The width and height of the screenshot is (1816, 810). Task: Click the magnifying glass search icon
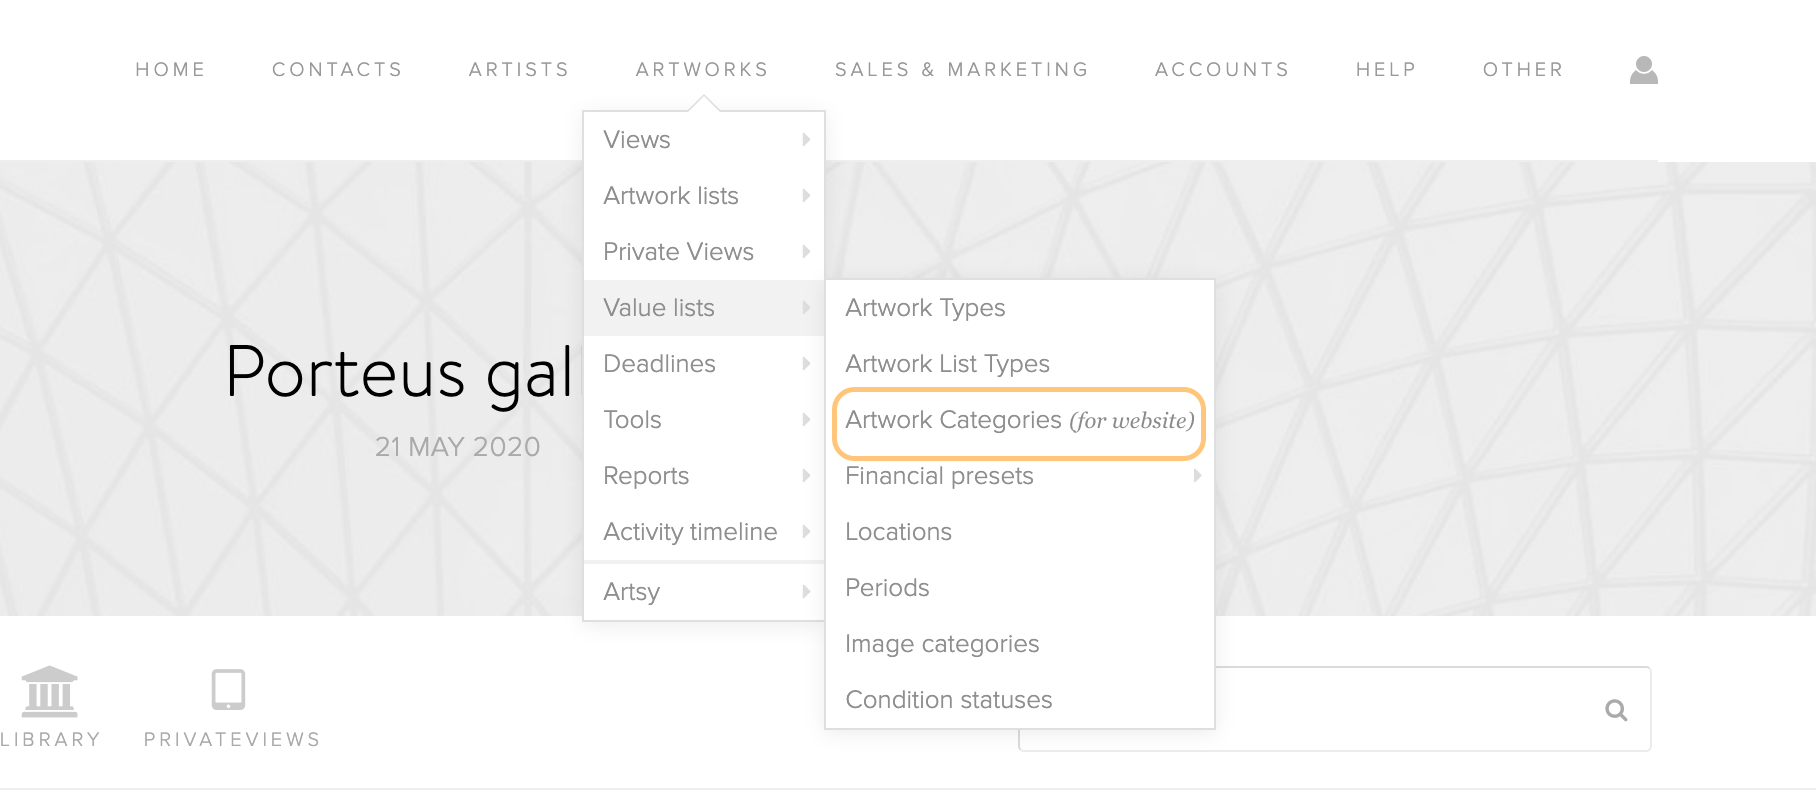(1616, 710)
